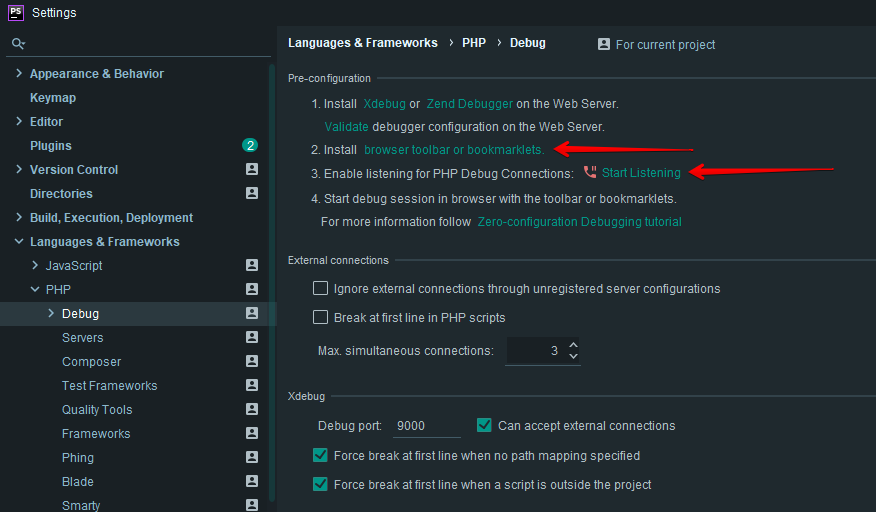Click project icon beside Quality Tools
The image size is (876, 512).
(x=252, y=409)
